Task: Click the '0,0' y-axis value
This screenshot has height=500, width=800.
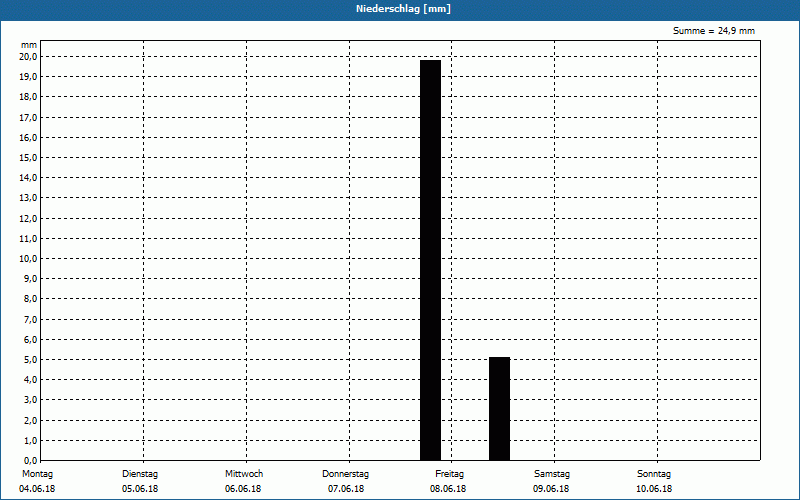Action: pos(30,461)
